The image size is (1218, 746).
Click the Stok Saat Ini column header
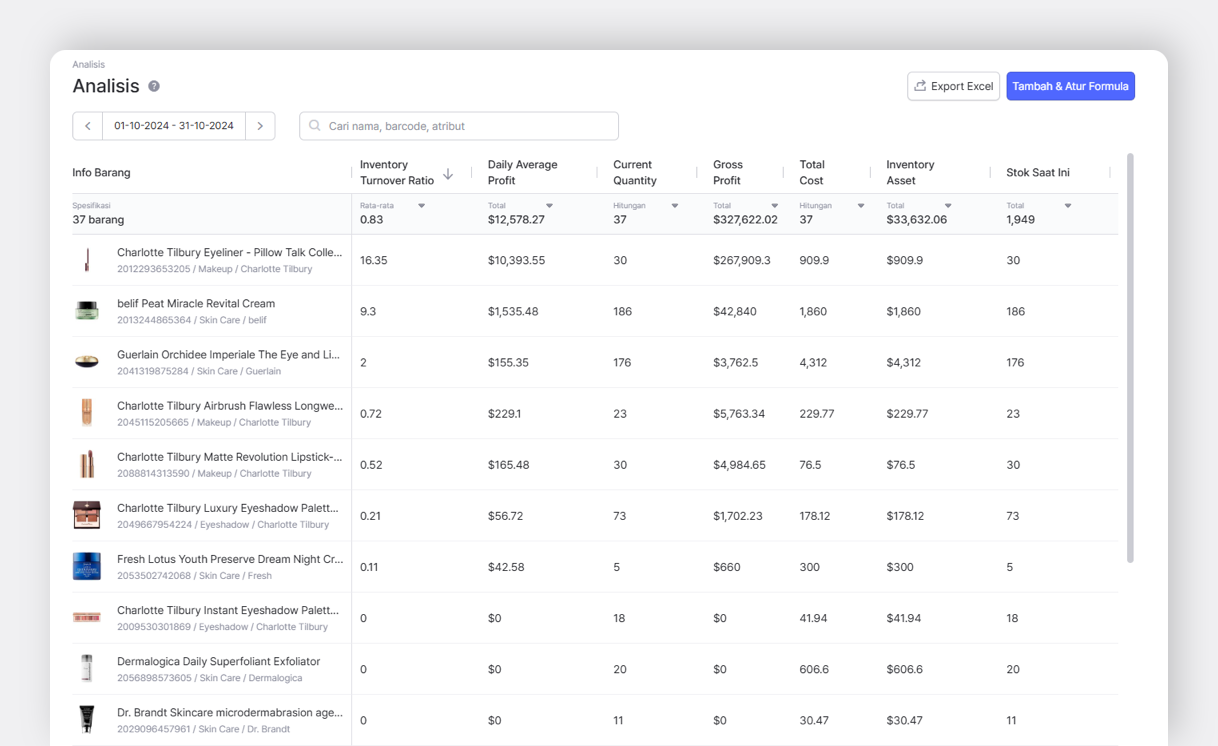(1038, 172)
